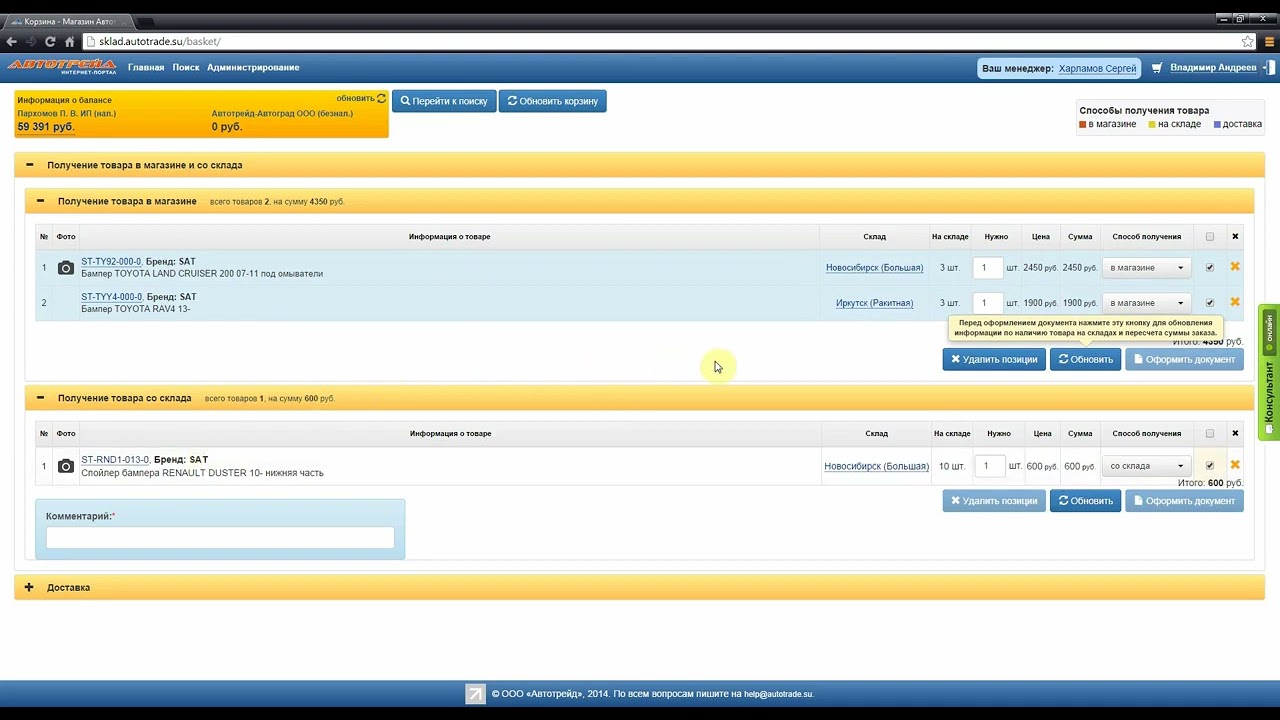Screen dimensions: 1280x720
Task: Toggle checkbox for ST-TY92-000-0 row
Action: pos(1210,268)
